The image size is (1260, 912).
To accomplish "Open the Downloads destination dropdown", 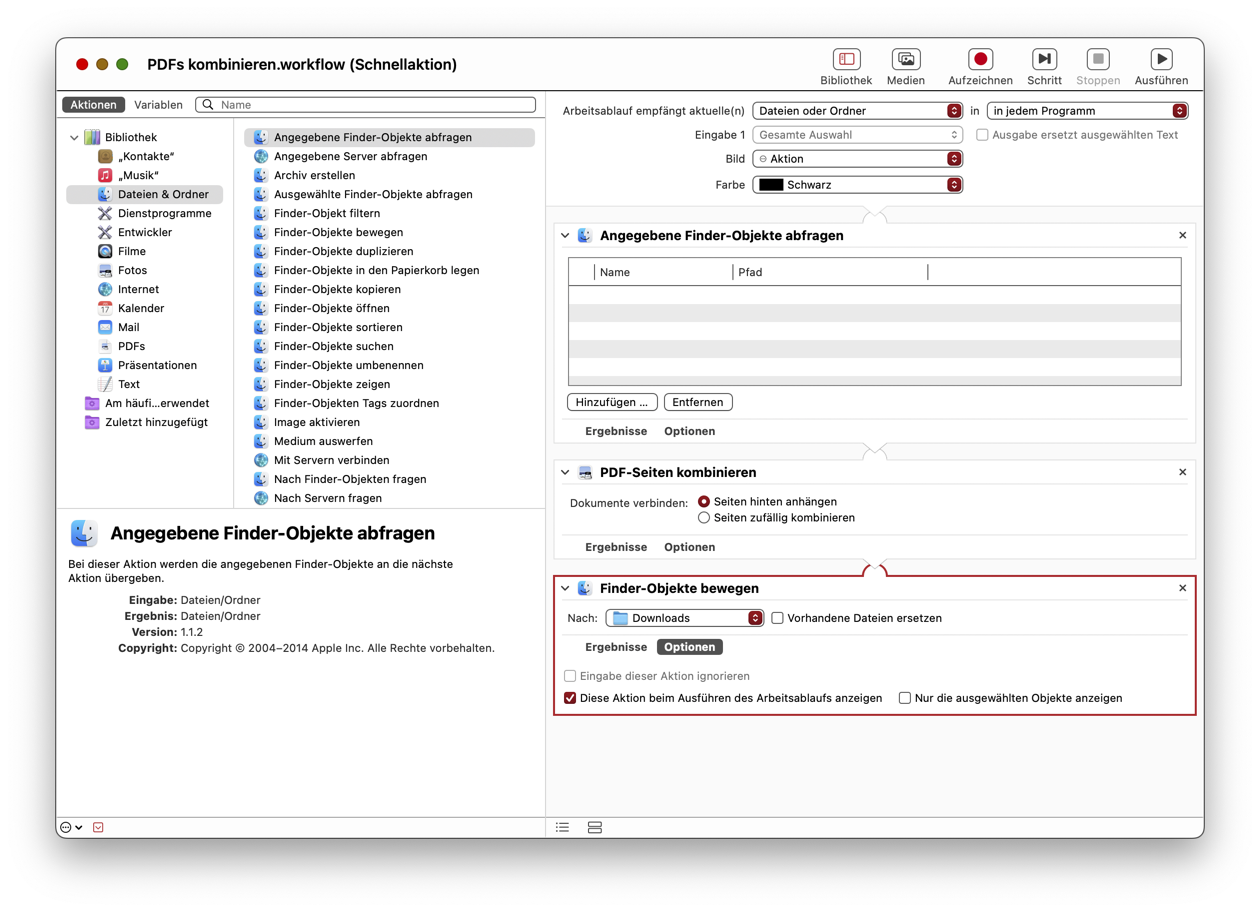I will [x=685, y=618].
